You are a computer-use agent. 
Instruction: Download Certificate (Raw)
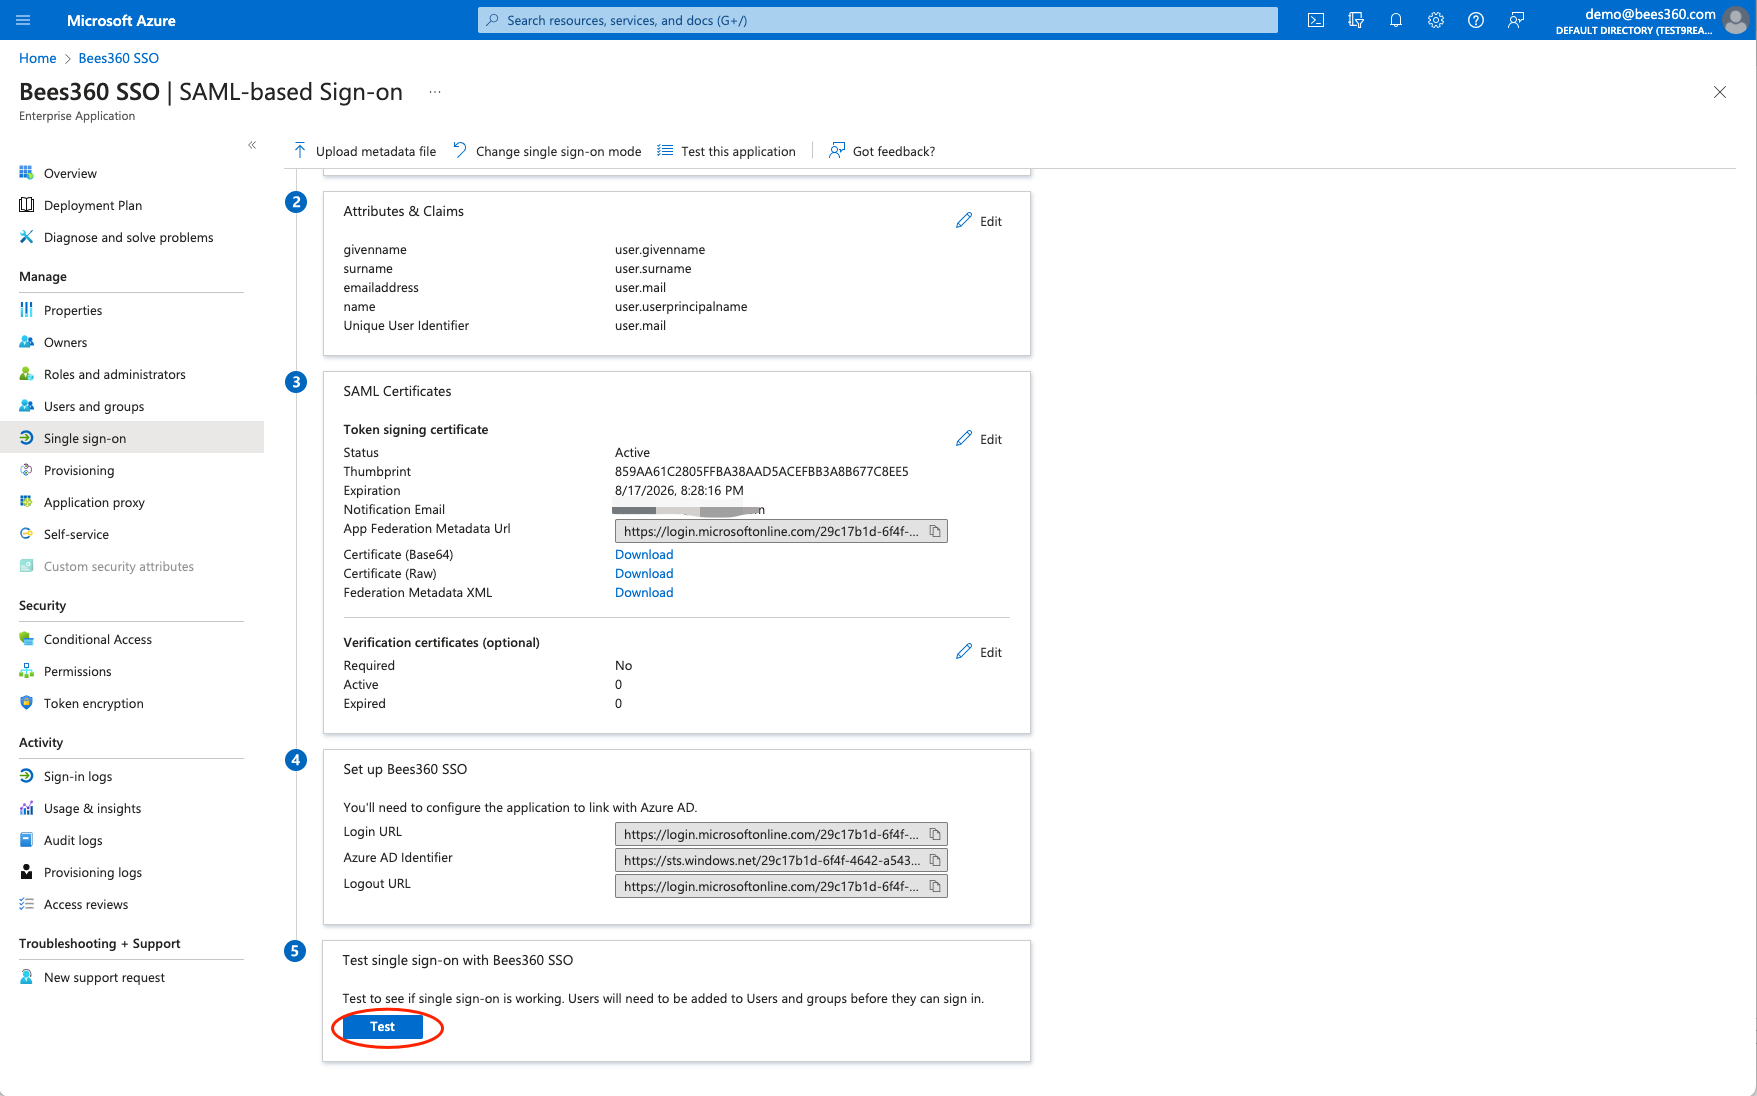click(644, 574)
